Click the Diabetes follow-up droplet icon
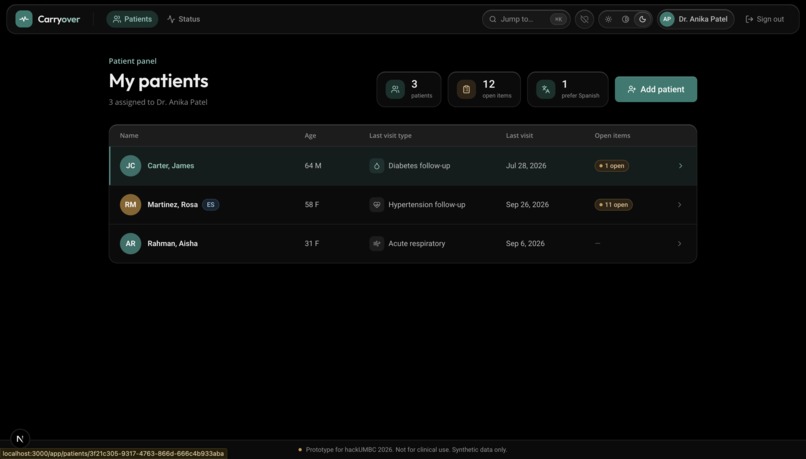The image size is (806, 459). [x=376, y=166]
